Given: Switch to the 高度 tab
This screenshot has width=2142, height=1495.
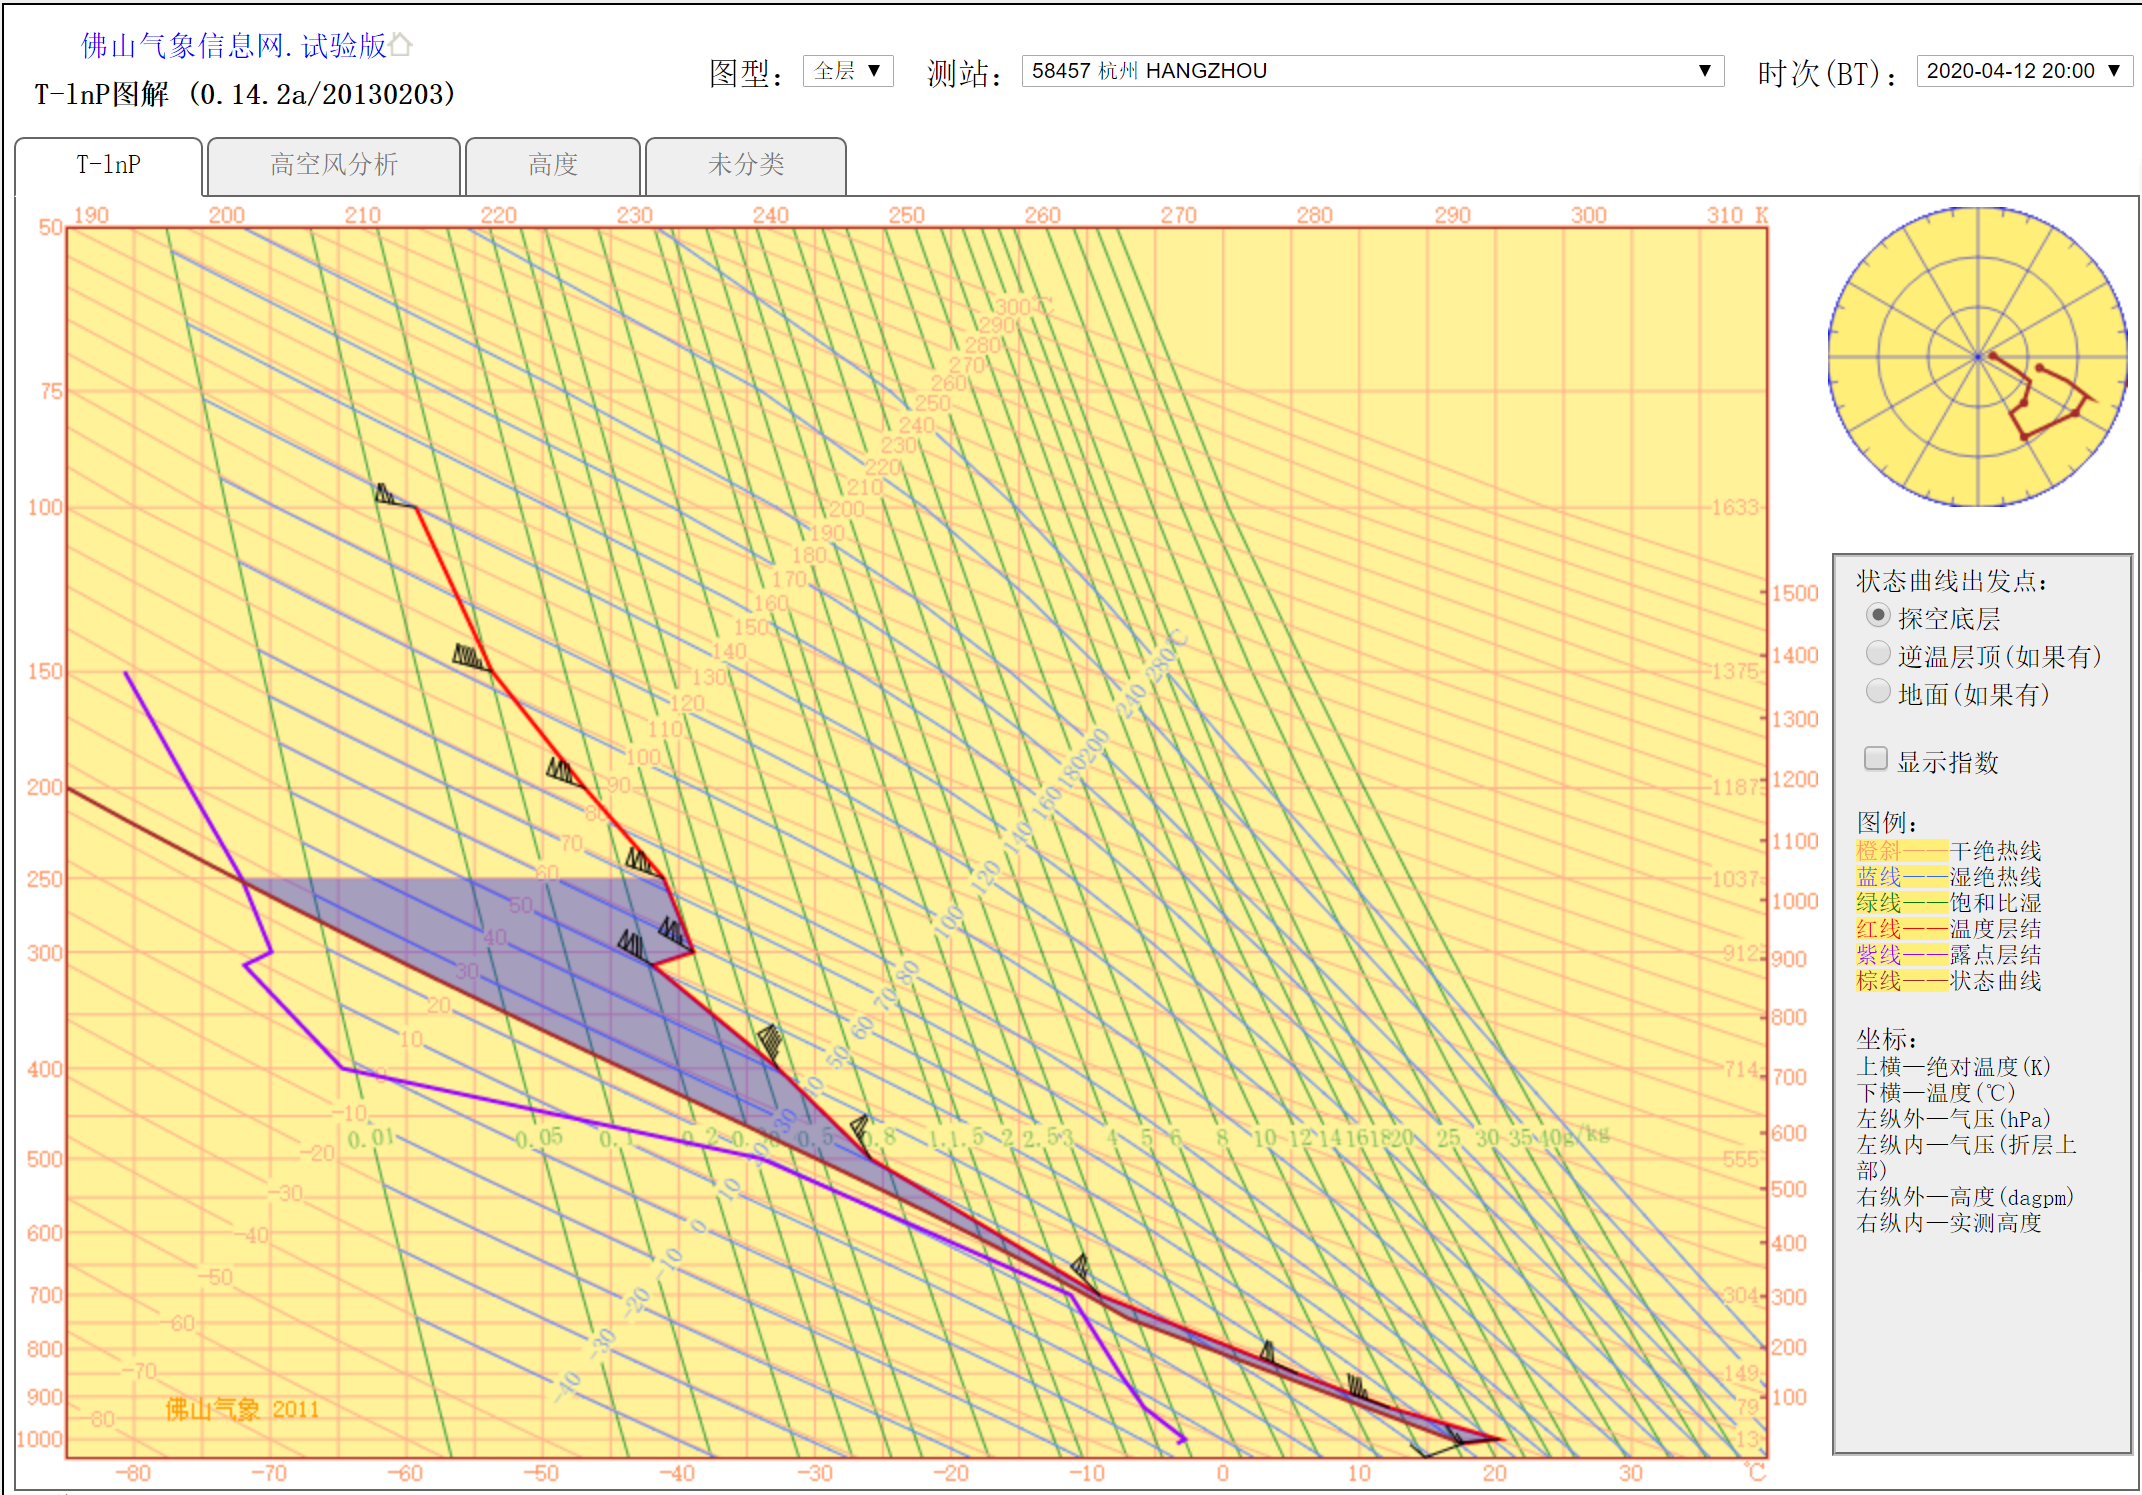Looking at the screenshot, I should (553, 165).
